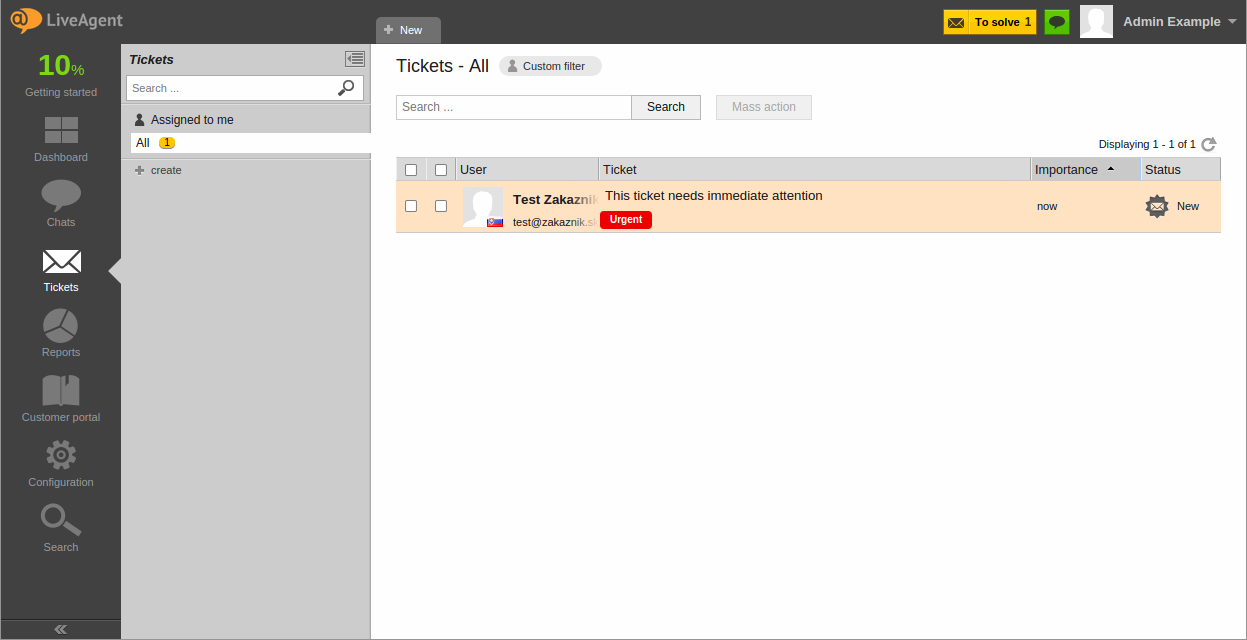The height and width of the screenshot is (640, 1247).
Task: Click the New status icon
Action: [x=1157, y=207]
